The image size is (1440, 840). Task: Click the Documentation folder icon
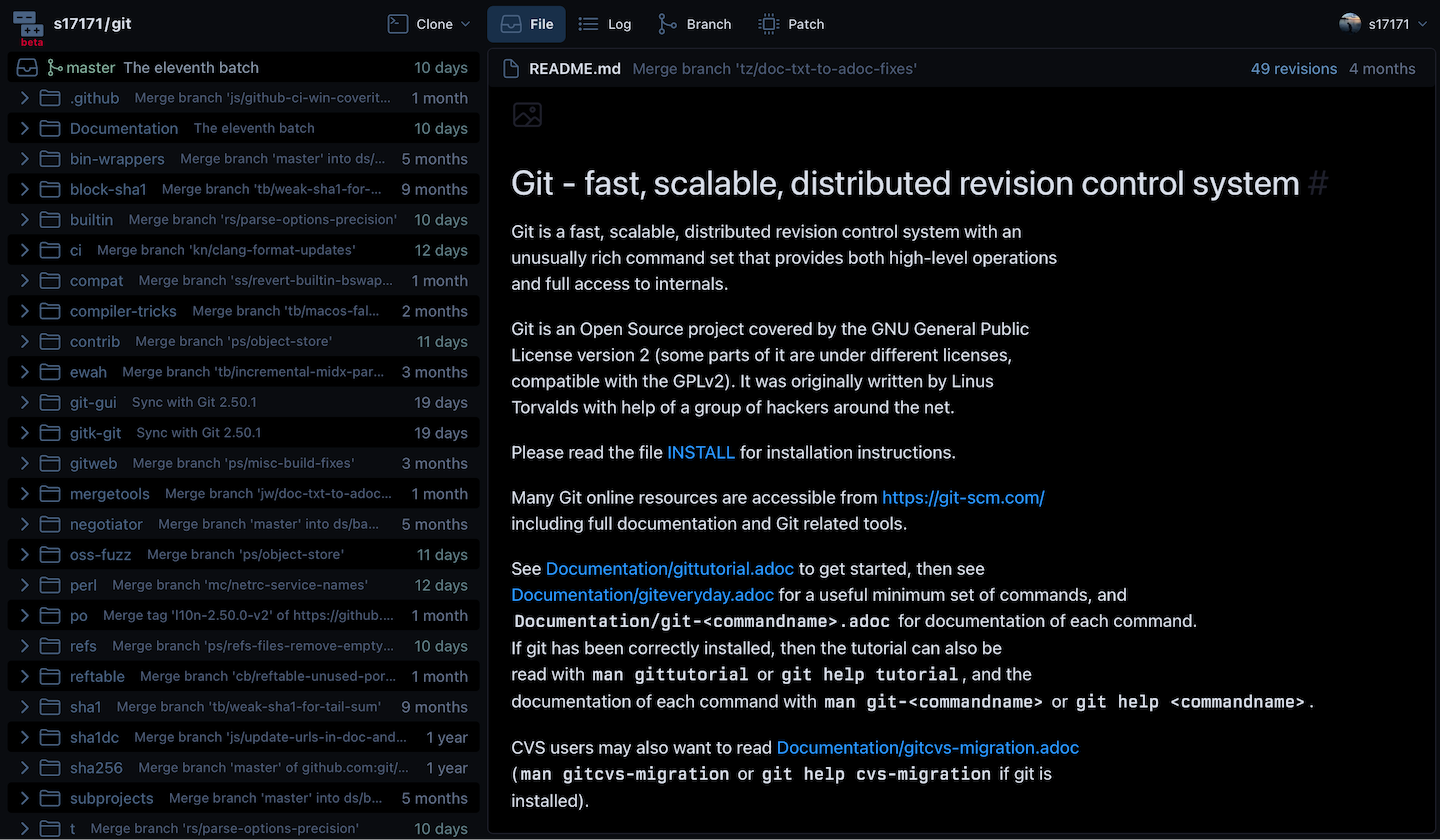[50, 129]
